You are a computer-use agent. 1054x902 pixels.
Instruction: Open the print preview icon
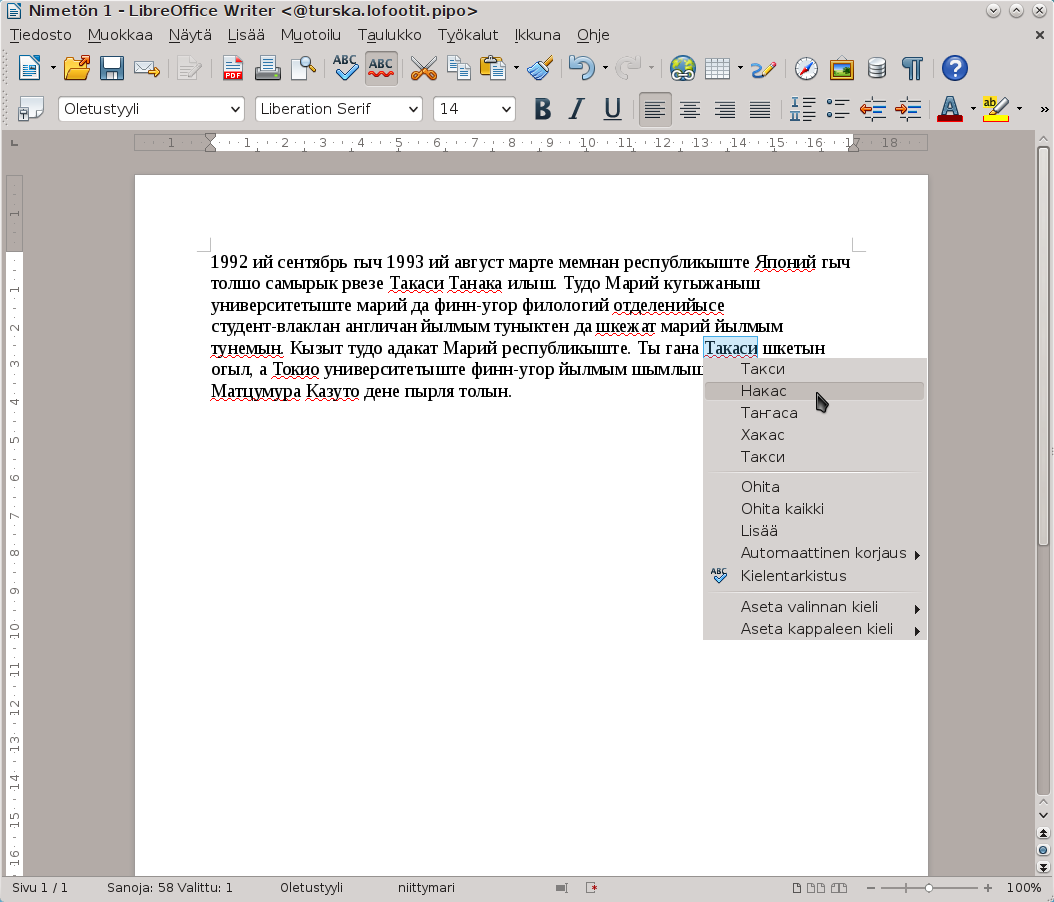303,69
